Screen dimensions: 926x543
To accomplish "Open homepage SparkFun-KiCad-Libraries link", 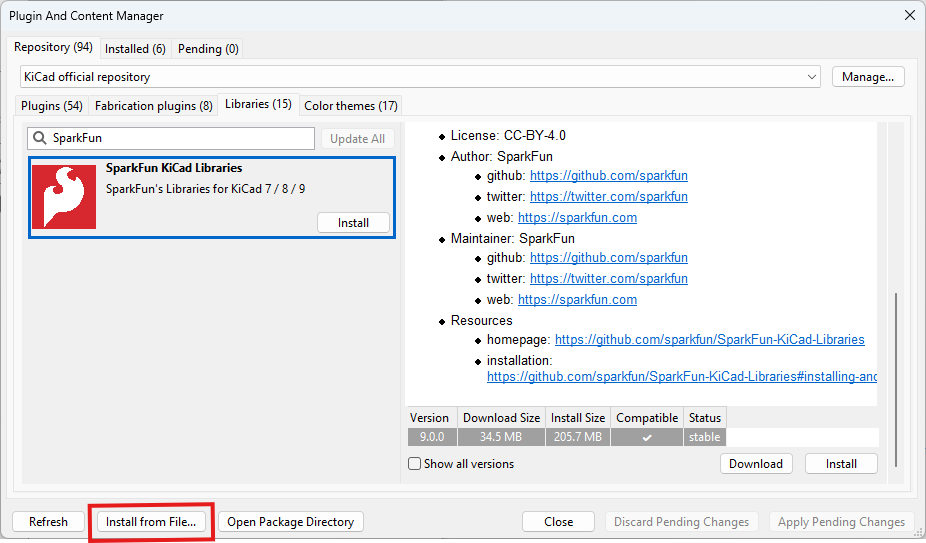I will (x=710, y=340).
